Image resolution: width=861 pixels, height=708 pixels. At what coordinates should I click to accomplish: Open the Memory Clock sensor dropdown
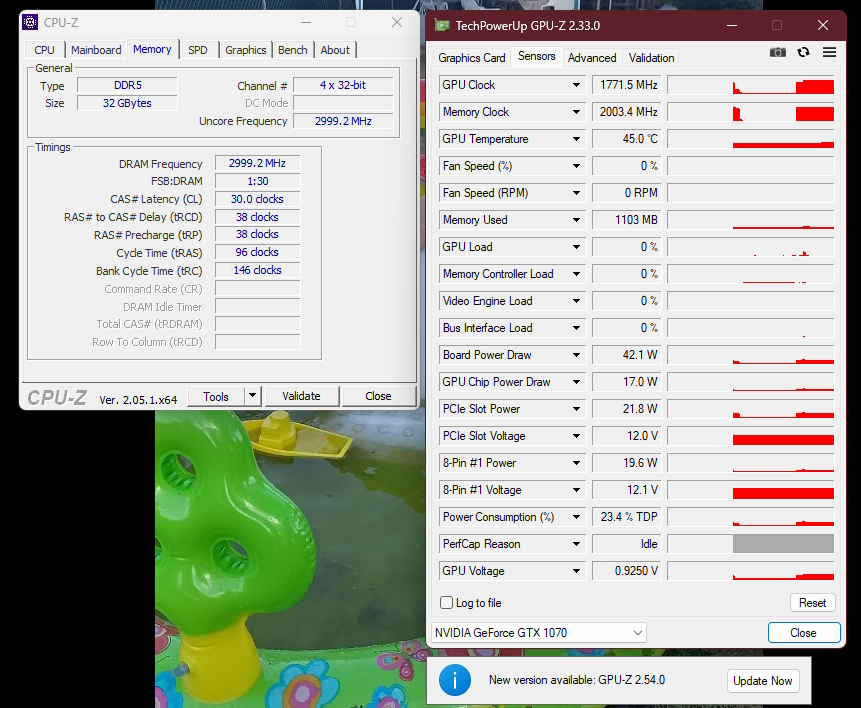tap(576, 112)
